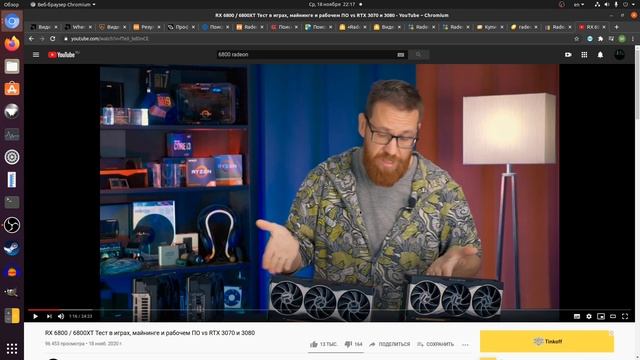Click Обзор activities button

click(11, 4)
